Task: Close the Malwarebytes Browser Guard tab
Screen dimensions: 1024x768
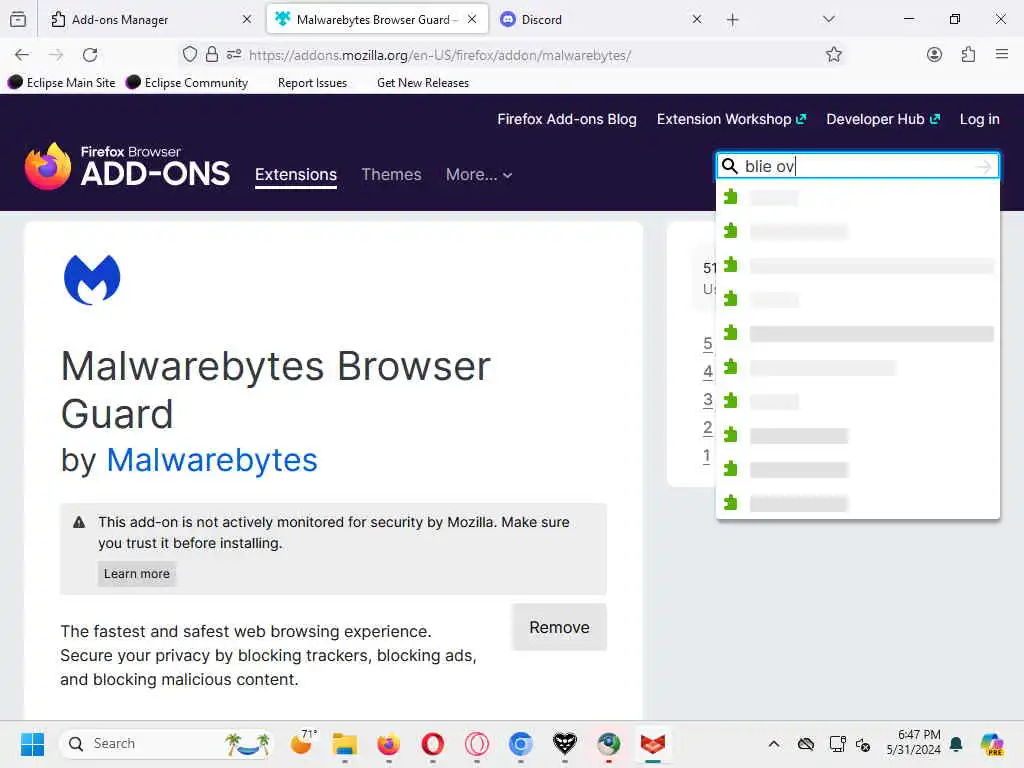Action: pyautogui.click(x=472, y=20)
